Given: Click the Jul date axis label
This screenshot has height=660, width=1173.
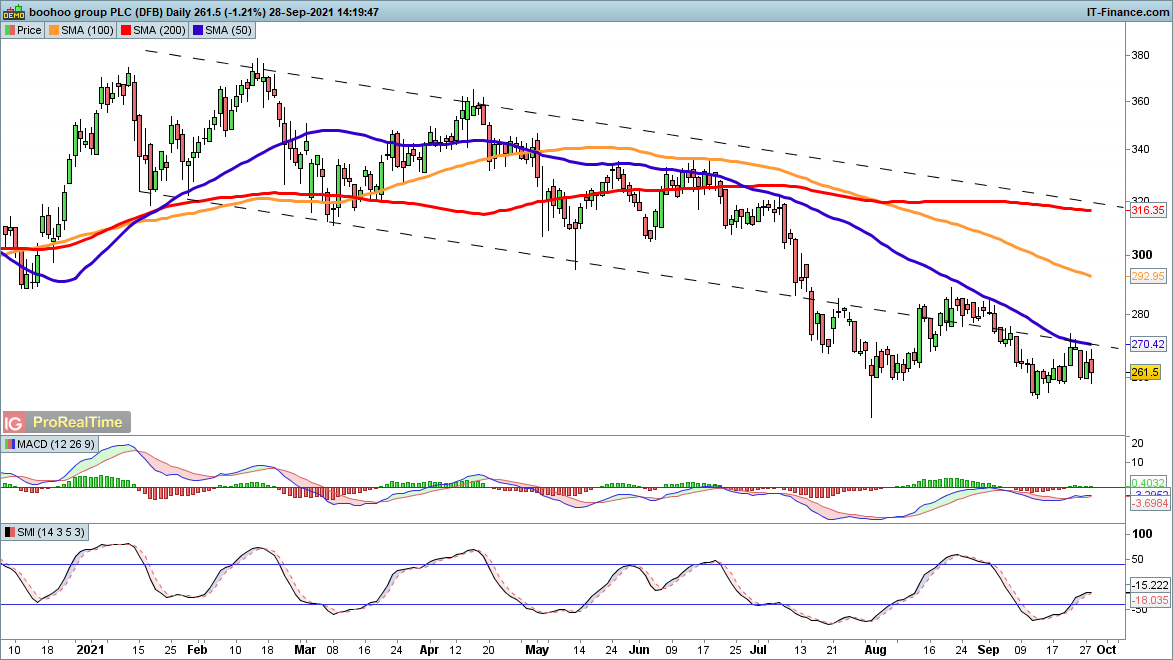Looking at the screenshot, I should click(759, 650).
